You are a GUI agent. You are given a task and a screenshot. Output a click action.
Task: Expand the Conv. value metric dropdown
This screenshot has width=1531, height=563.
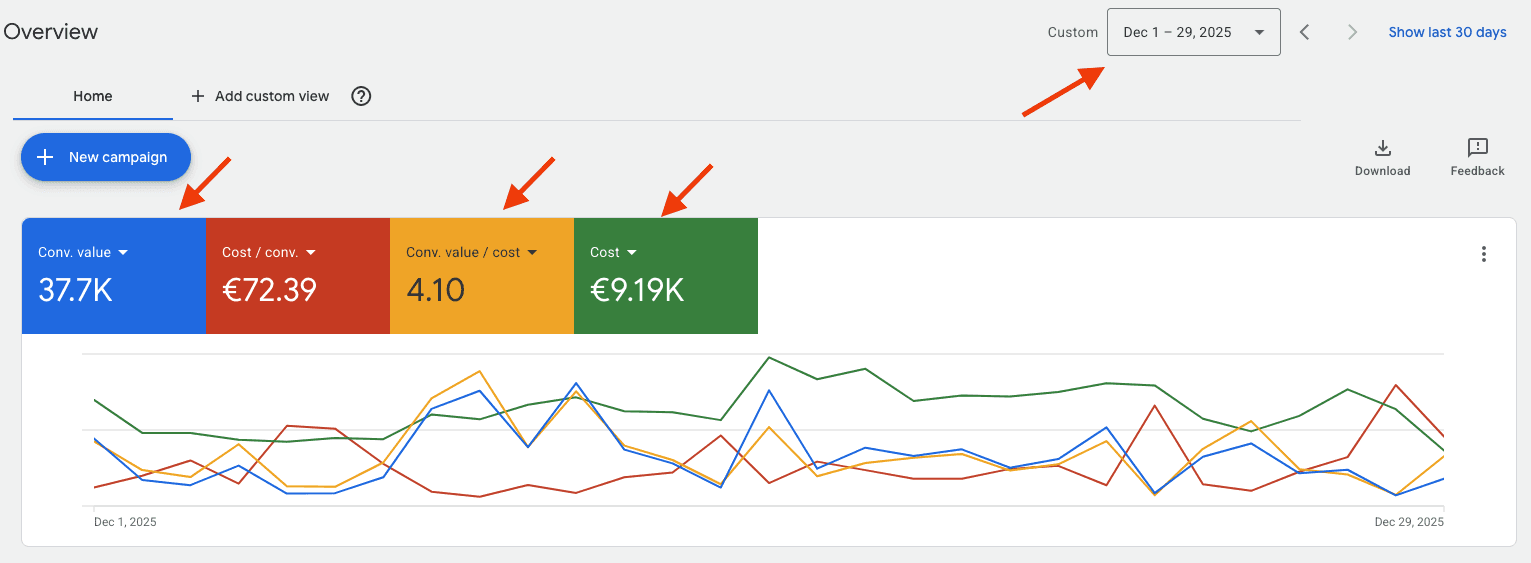(x=84, y=252)
